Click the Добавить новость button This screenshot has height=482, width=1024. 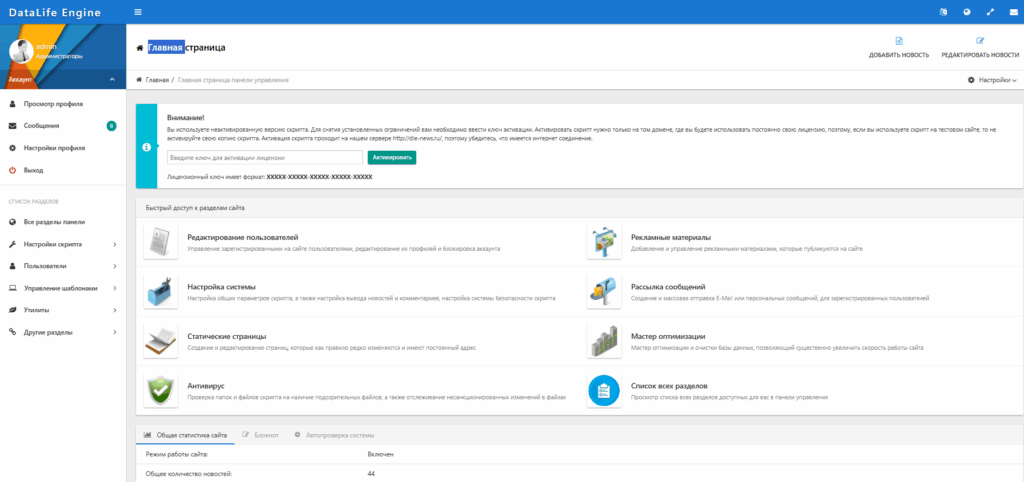pos(898,47)
